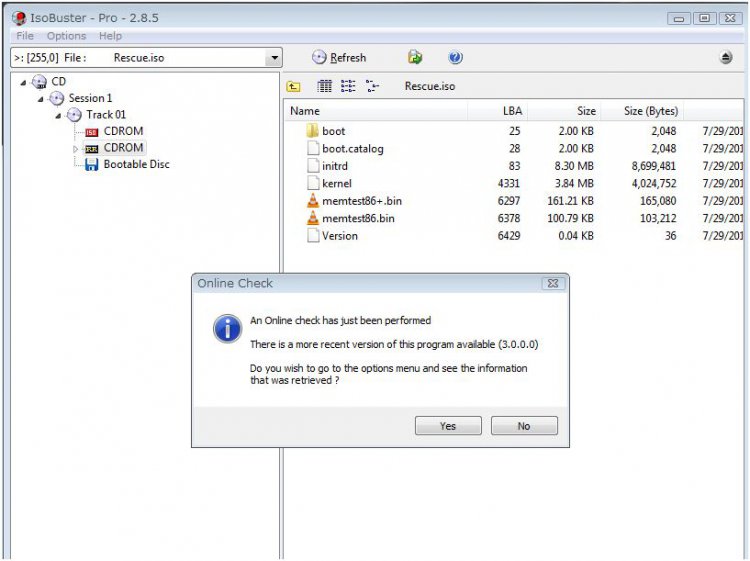The height and width of the screenshot is (561, 750).
Task: Click No in the Online Check dialog
Action: (524, 426)
